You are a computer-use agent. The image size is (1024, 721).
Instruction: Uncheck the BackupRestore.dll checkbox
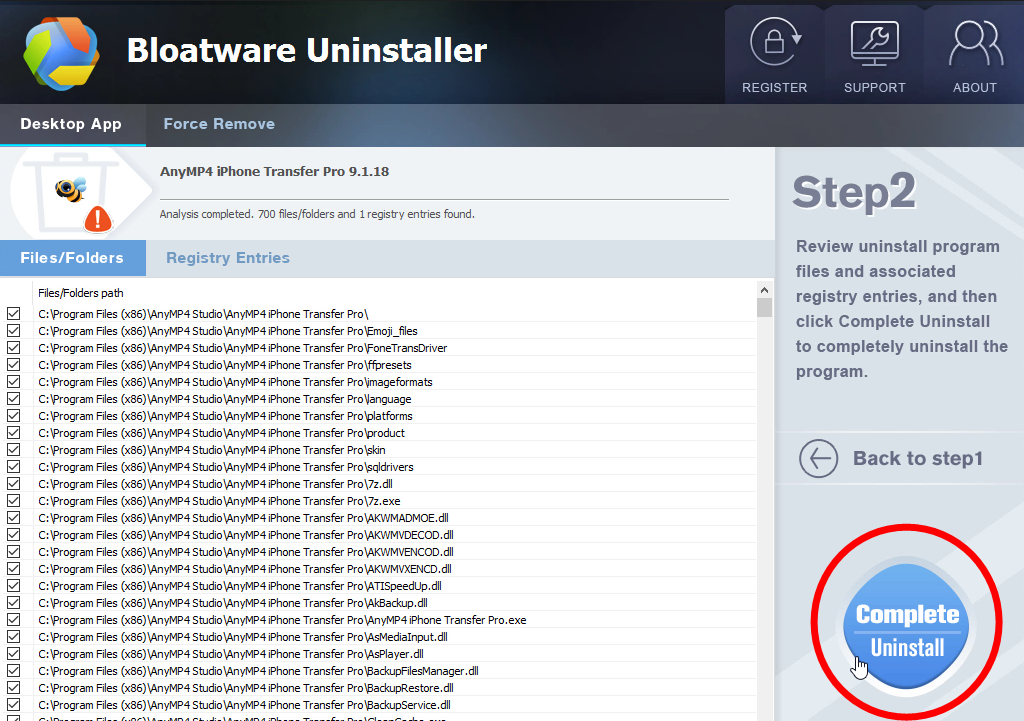click(13, 688)
